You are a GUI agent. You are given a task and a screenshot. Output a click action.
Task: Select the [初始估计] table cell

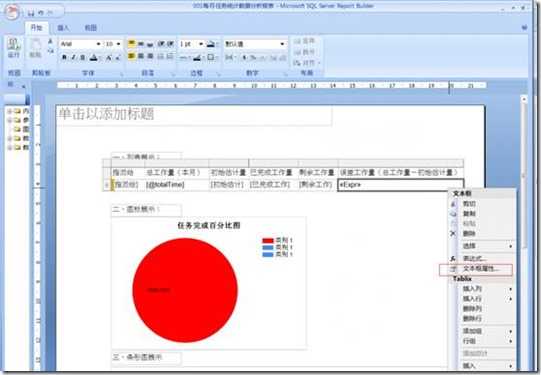click(x=228, y=185)
